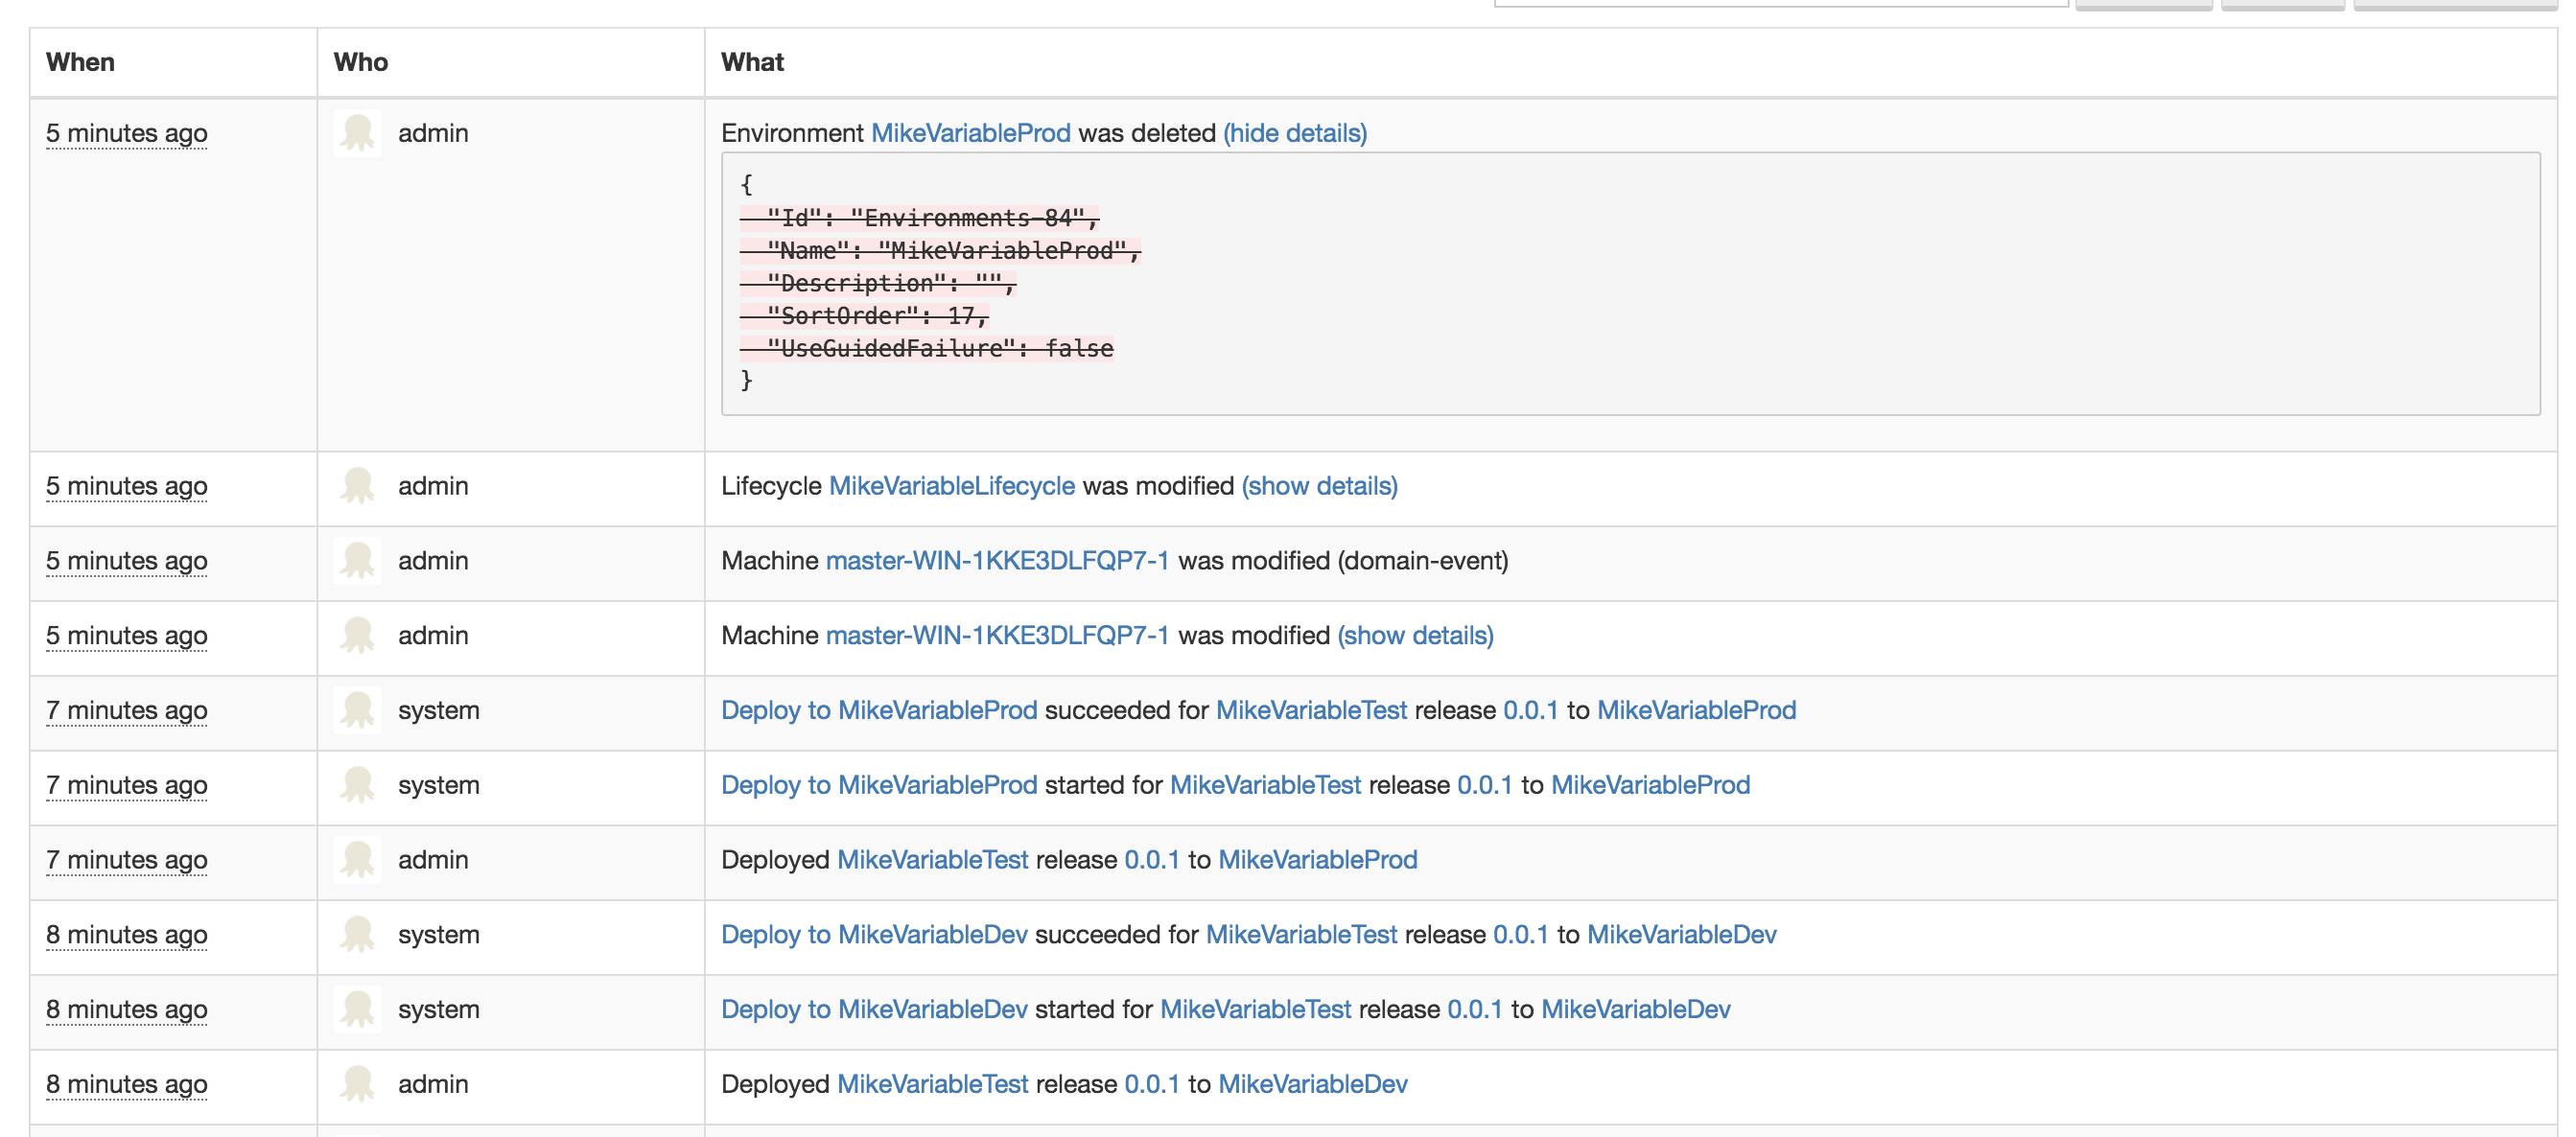The width and height of the screenshot is (2576, 1137).
Task: Open MikeVariableLifecycle link
Action: pyautogui.click(x=952, y=486)
